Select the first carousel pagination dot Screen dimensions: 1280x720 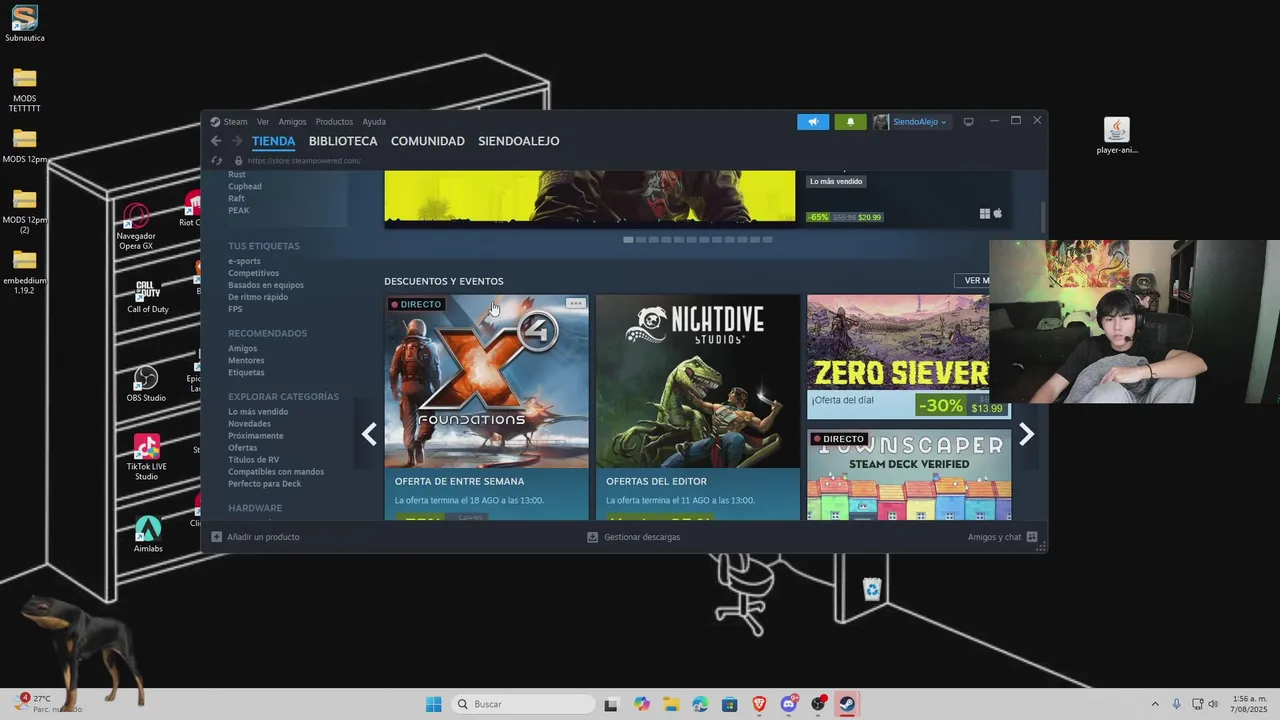pos(628,240)
